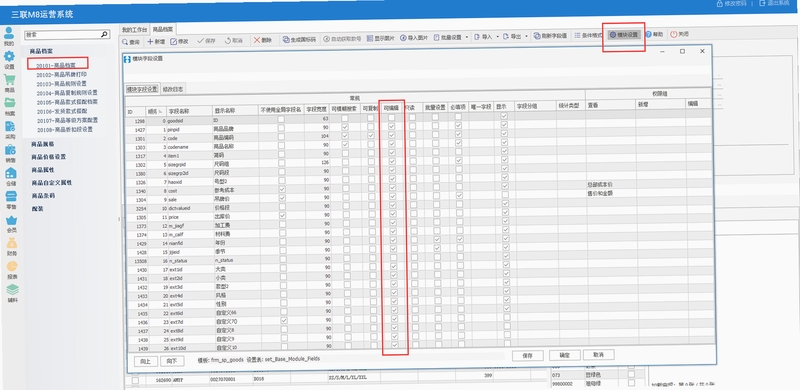The height and width of the screenshot is (390, 800).
Task: Open 零售 module in sidebar
Action: (11, 200)
